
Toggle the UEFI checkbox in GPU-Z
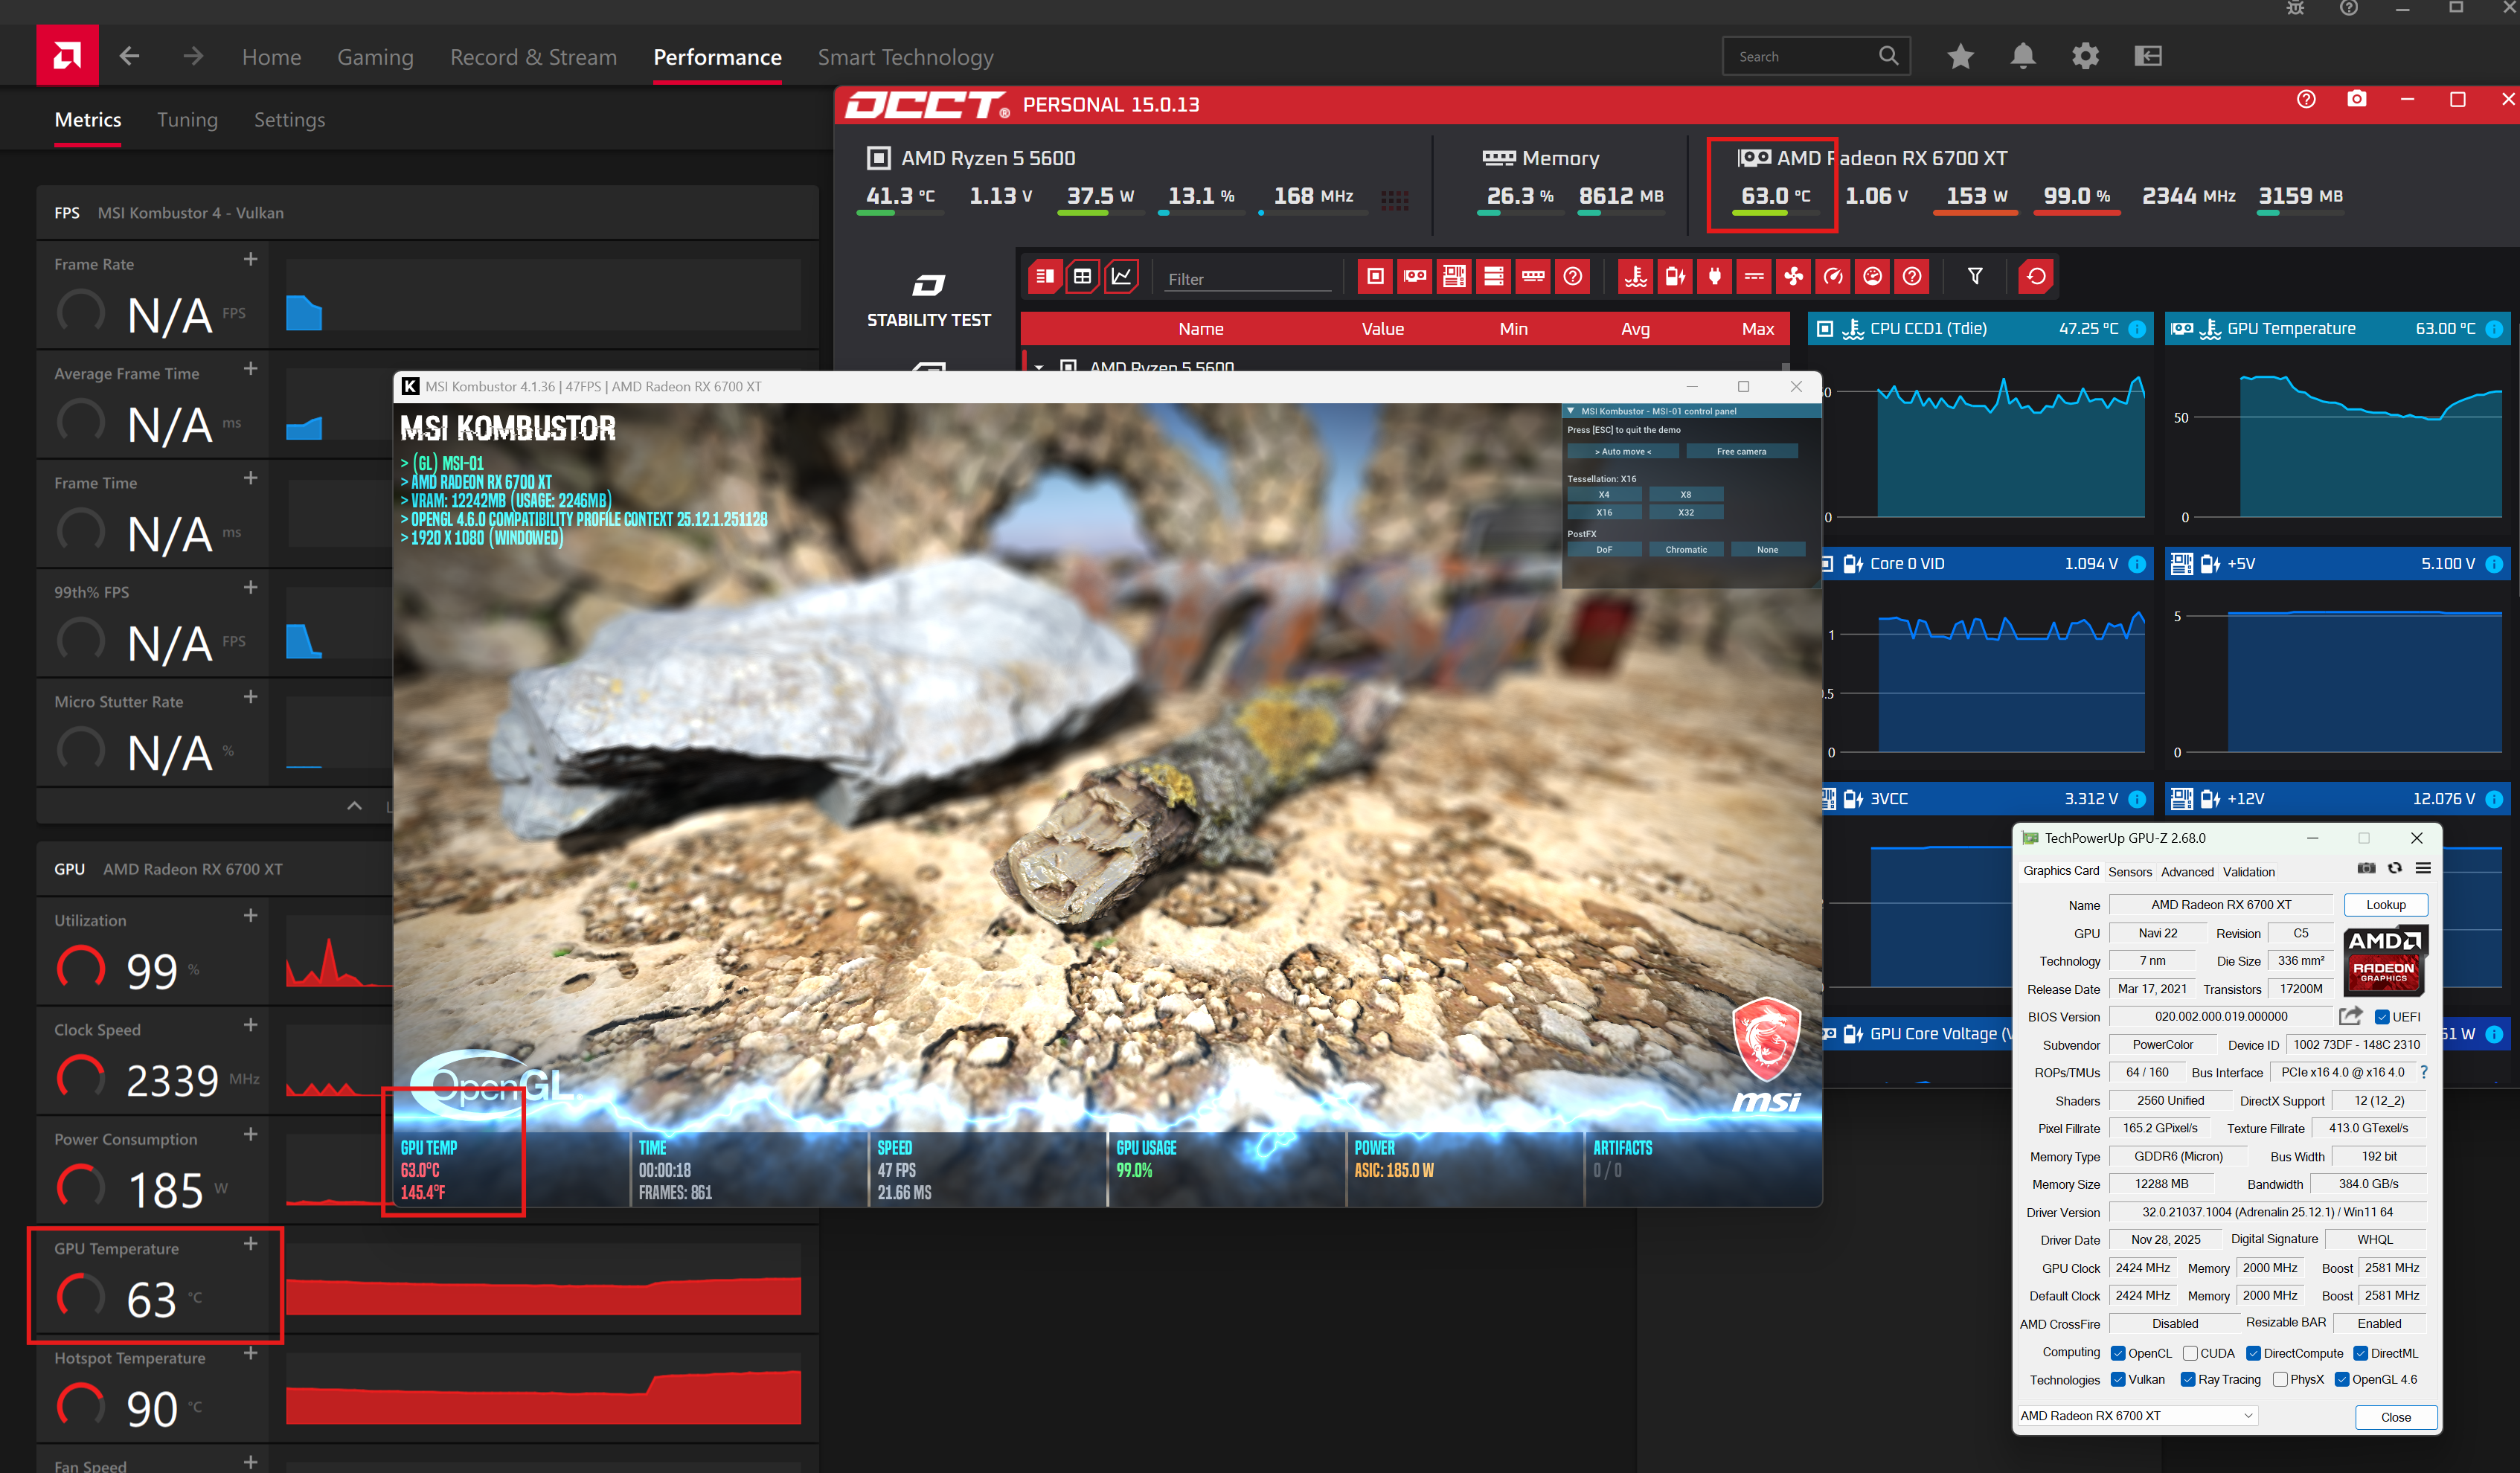click(2382, 1017)
